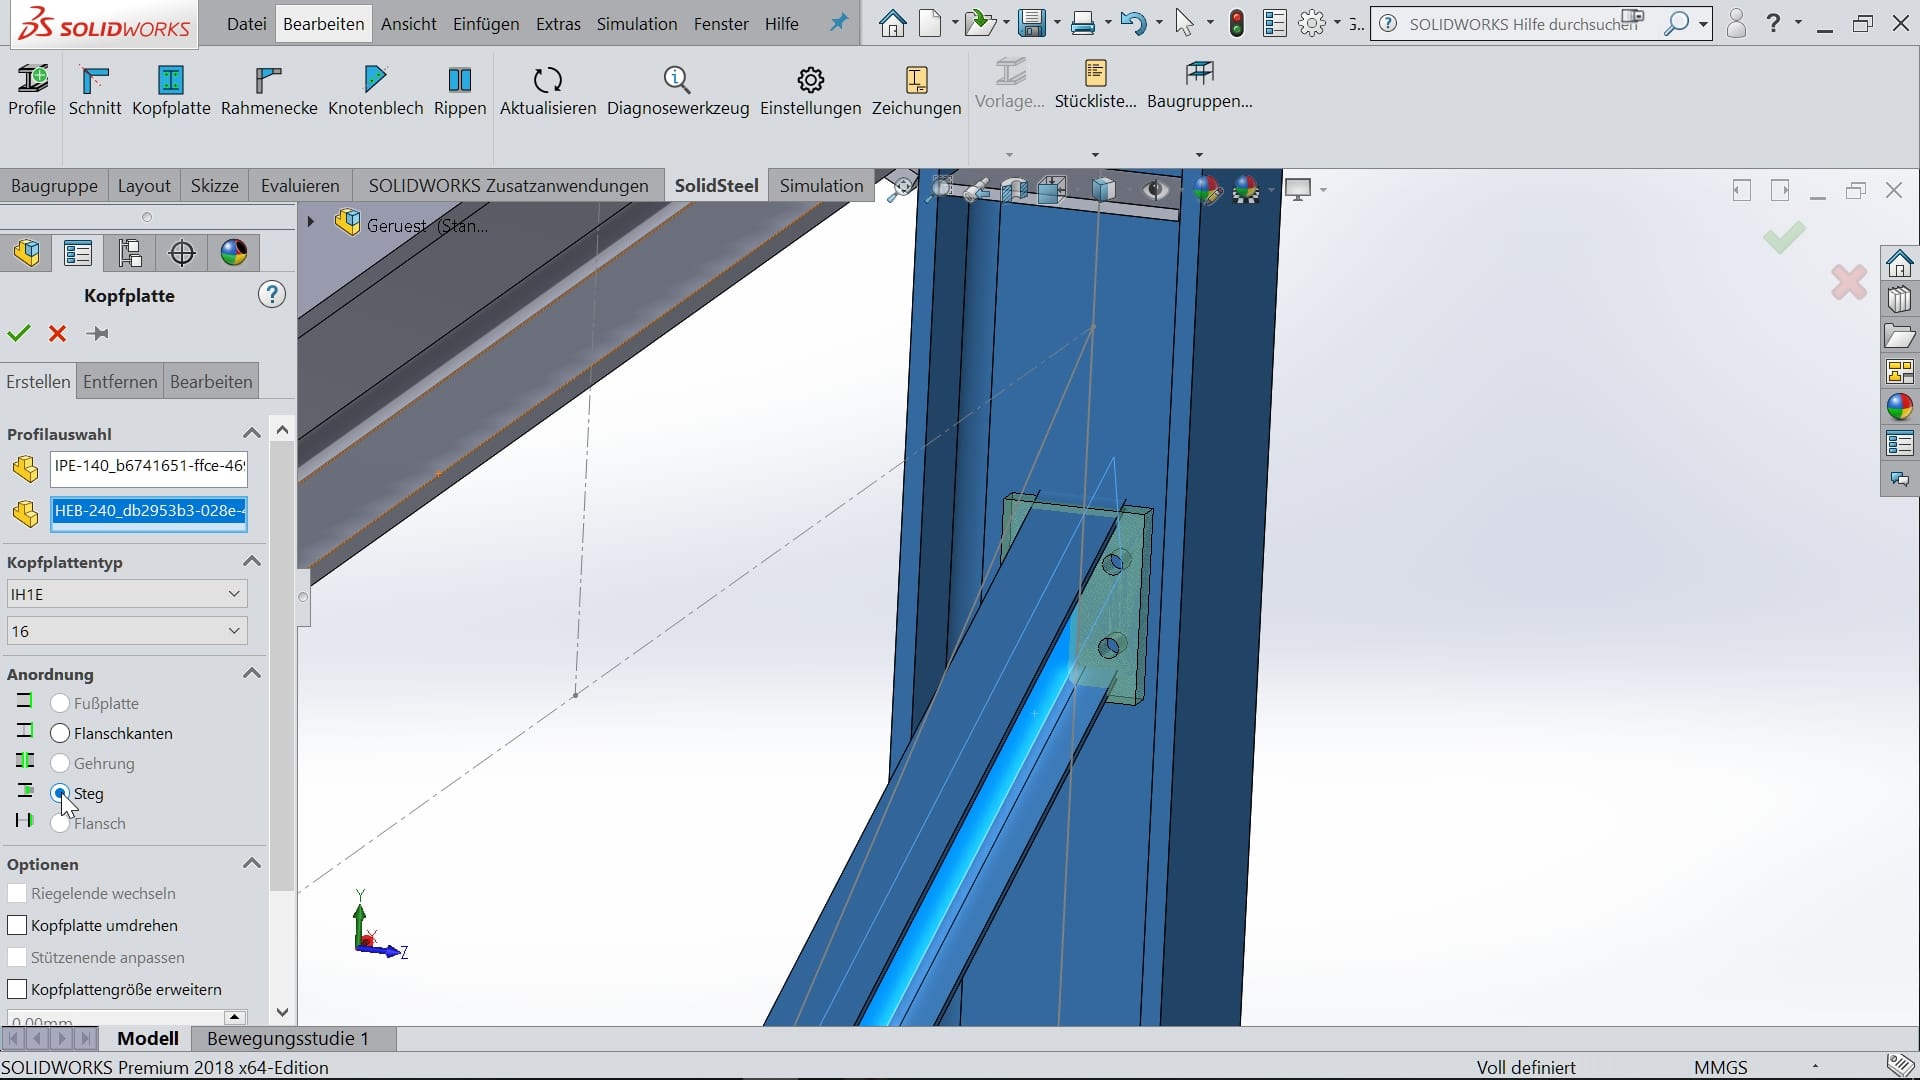Switch to the Evaluieren tab
Image resolution: width=1920 pixels, height=1080 pixels.
point(300,186)
